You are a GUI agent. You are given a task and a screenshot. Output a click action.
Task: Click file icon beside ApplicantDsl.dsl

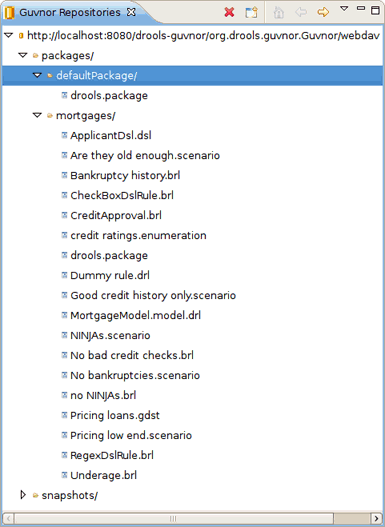(64, 135)
